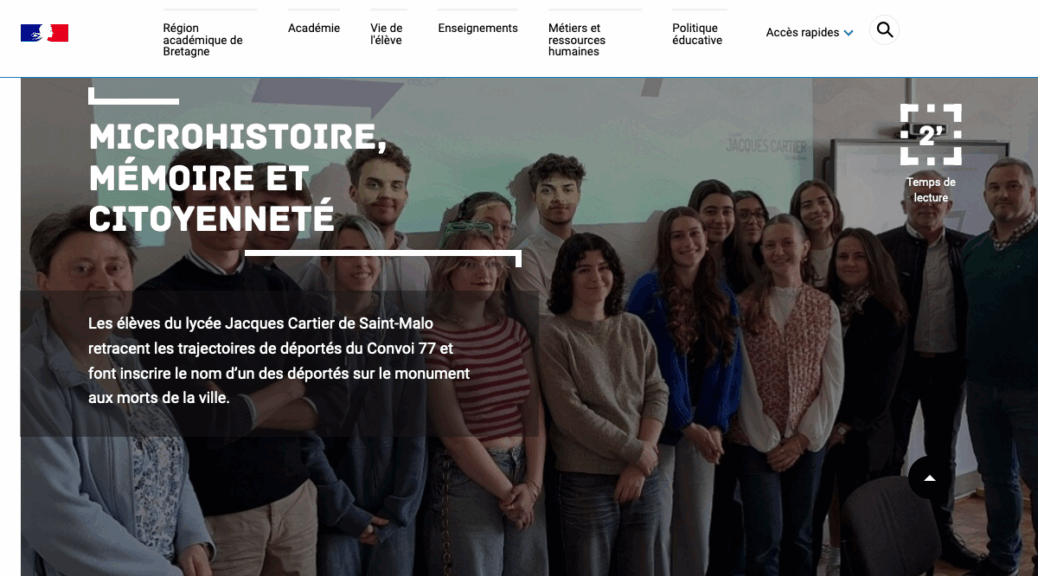Click the back-to-top arrow button
The image size is (1038, 576).
click(x=929, y=477)
